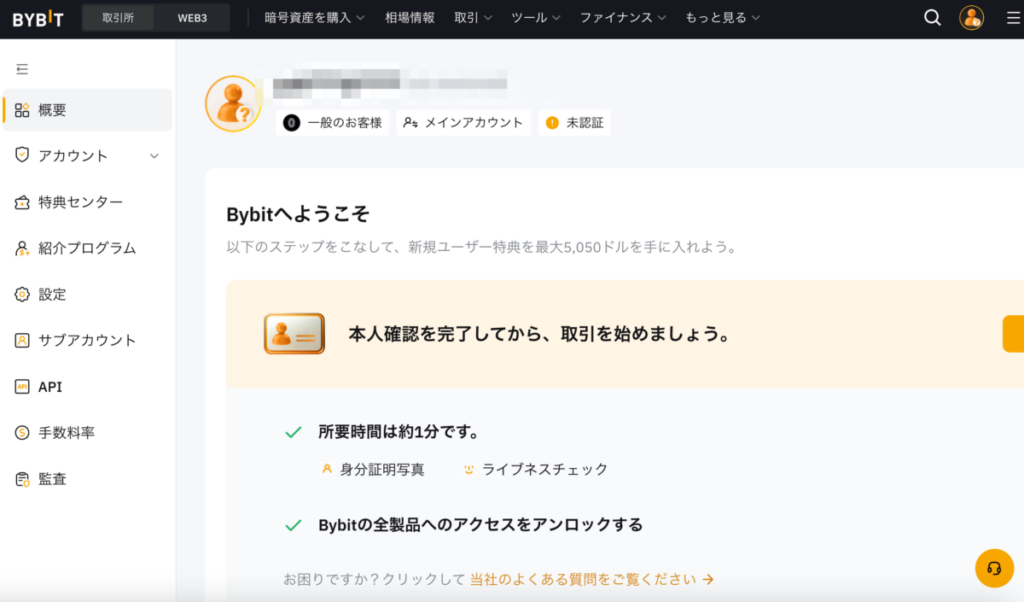The height and width of the screenshot is (602, 1024).
Task: Click the 未認証 status badge
Action: 574,123
